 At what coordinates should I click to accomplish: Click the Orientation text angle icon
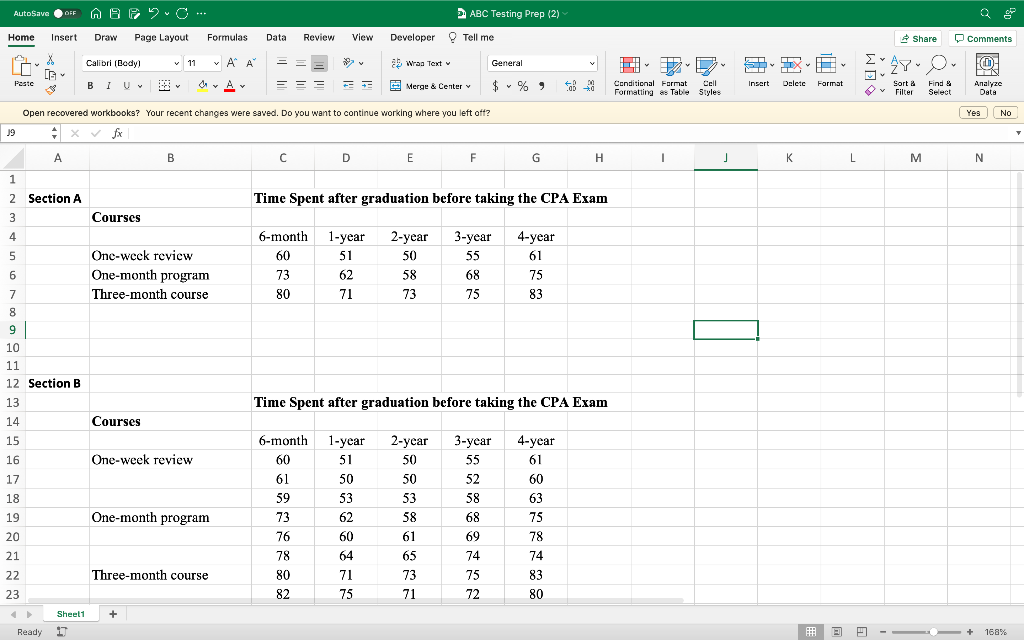(349, 63)
